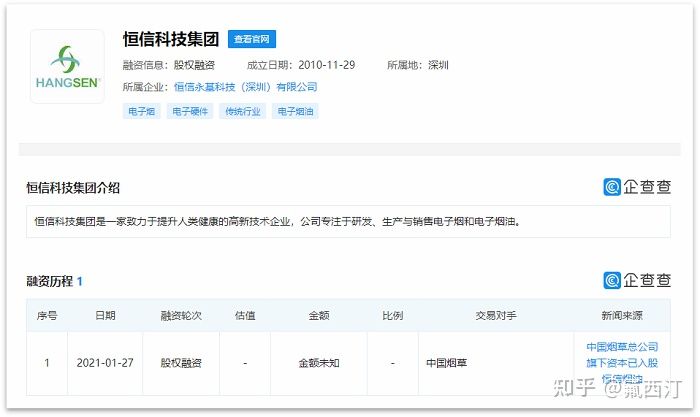Click the company introduction paragraph text

tap(278, 221)
